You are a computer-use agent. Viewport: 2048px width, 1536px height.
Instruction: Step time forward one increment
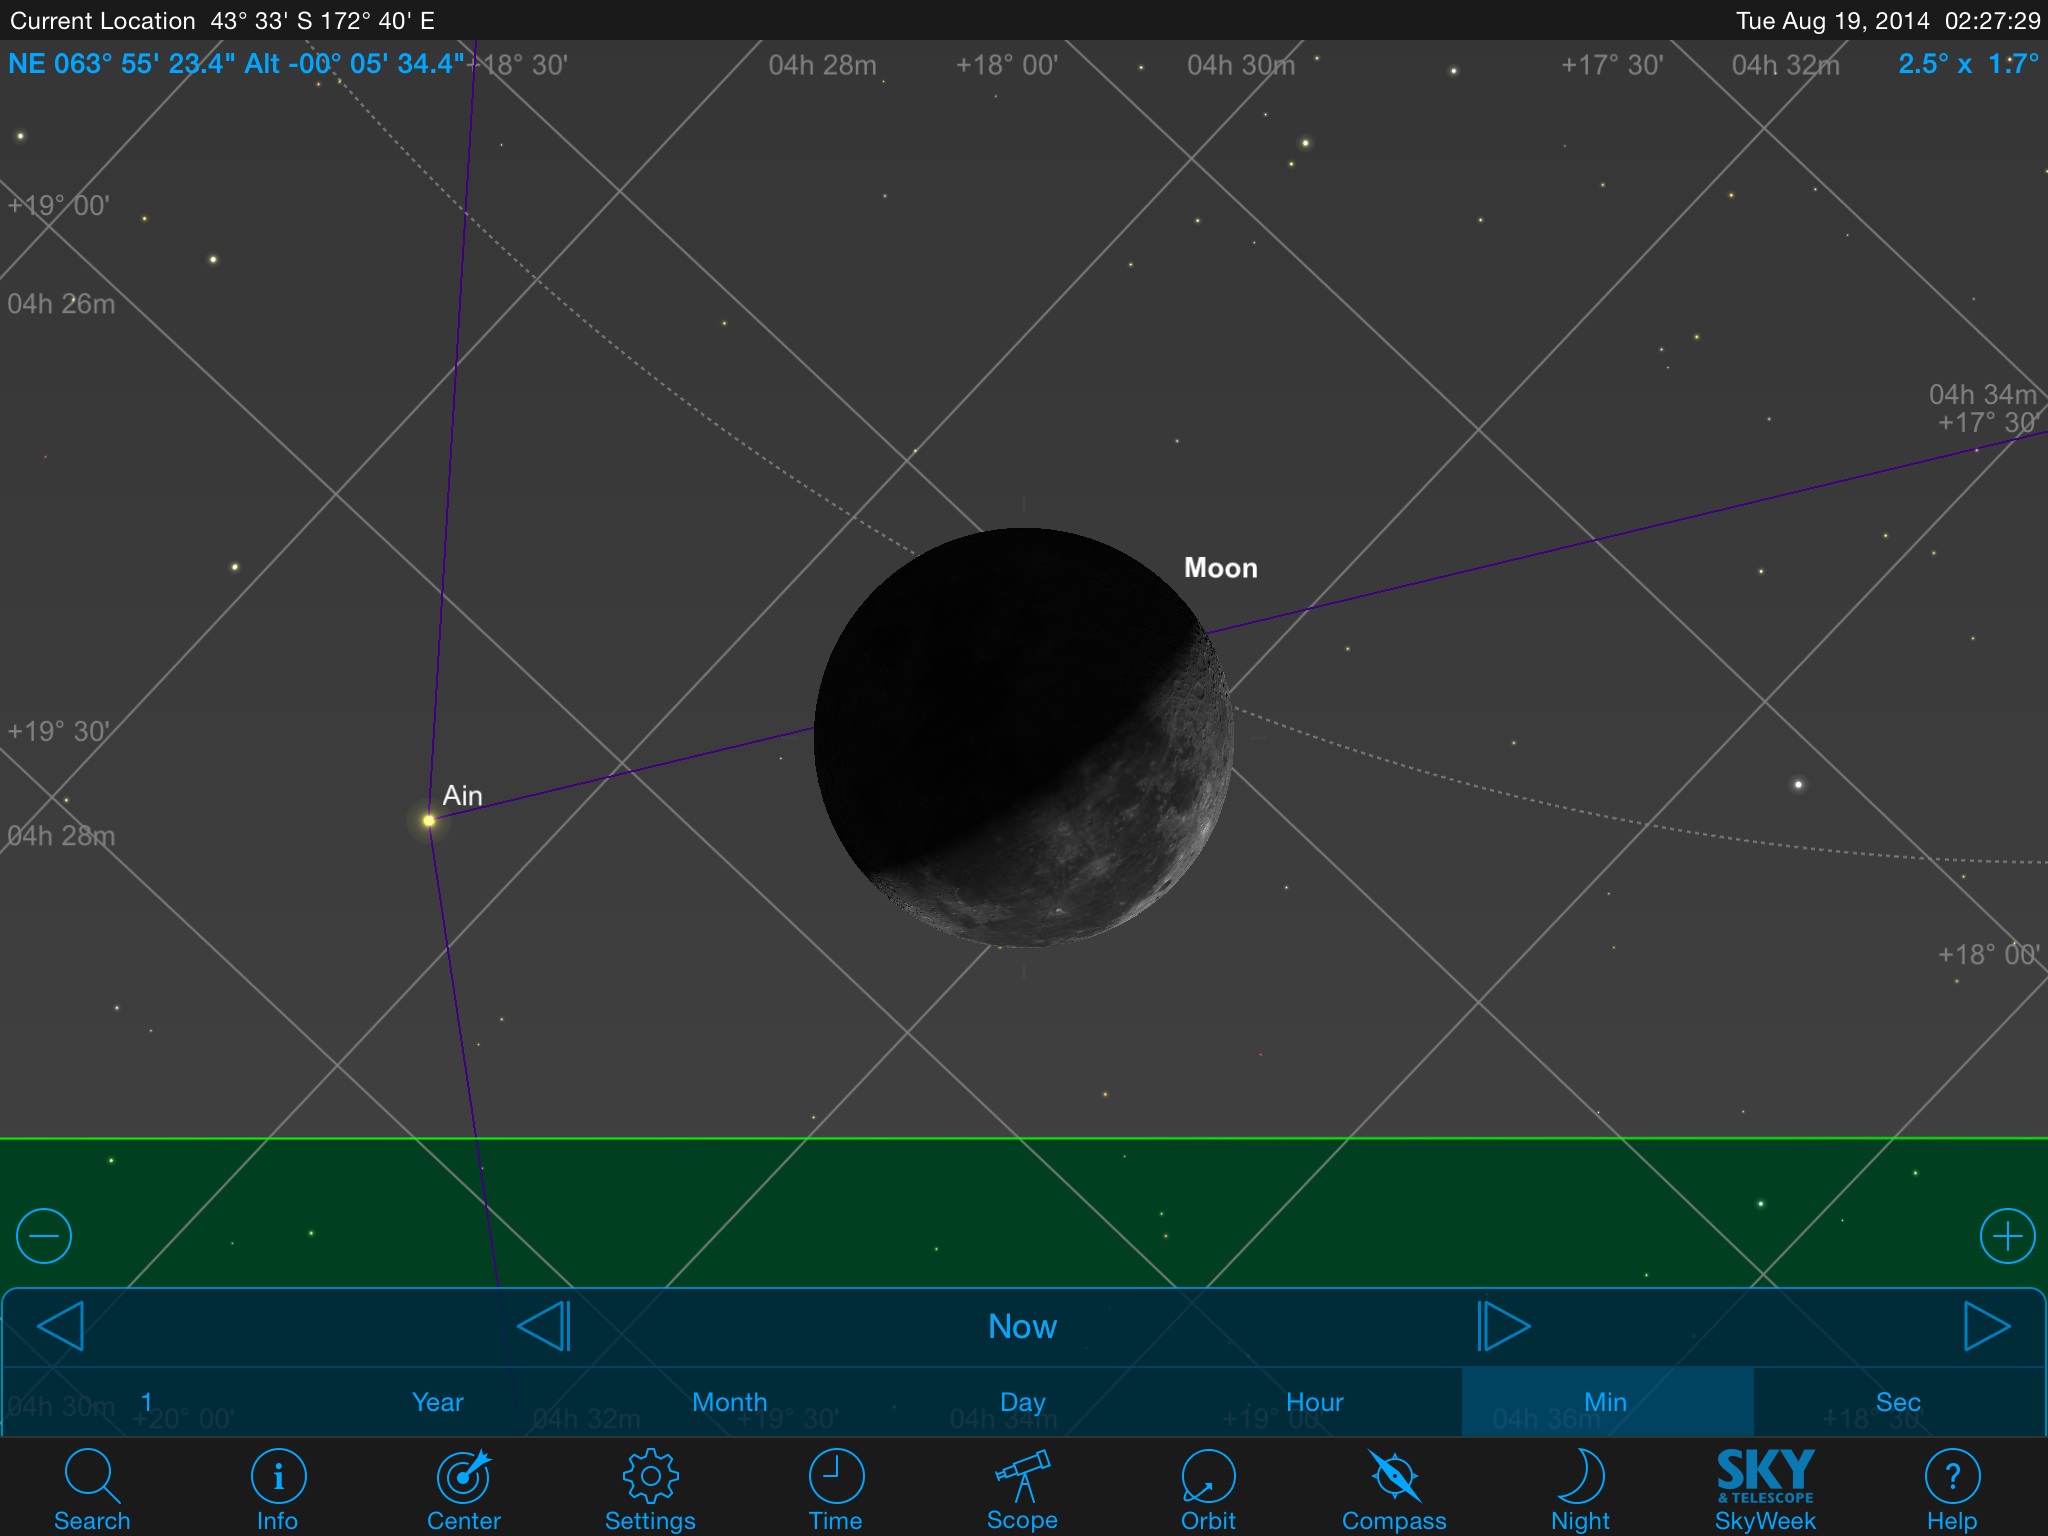pos(1504,1326)
